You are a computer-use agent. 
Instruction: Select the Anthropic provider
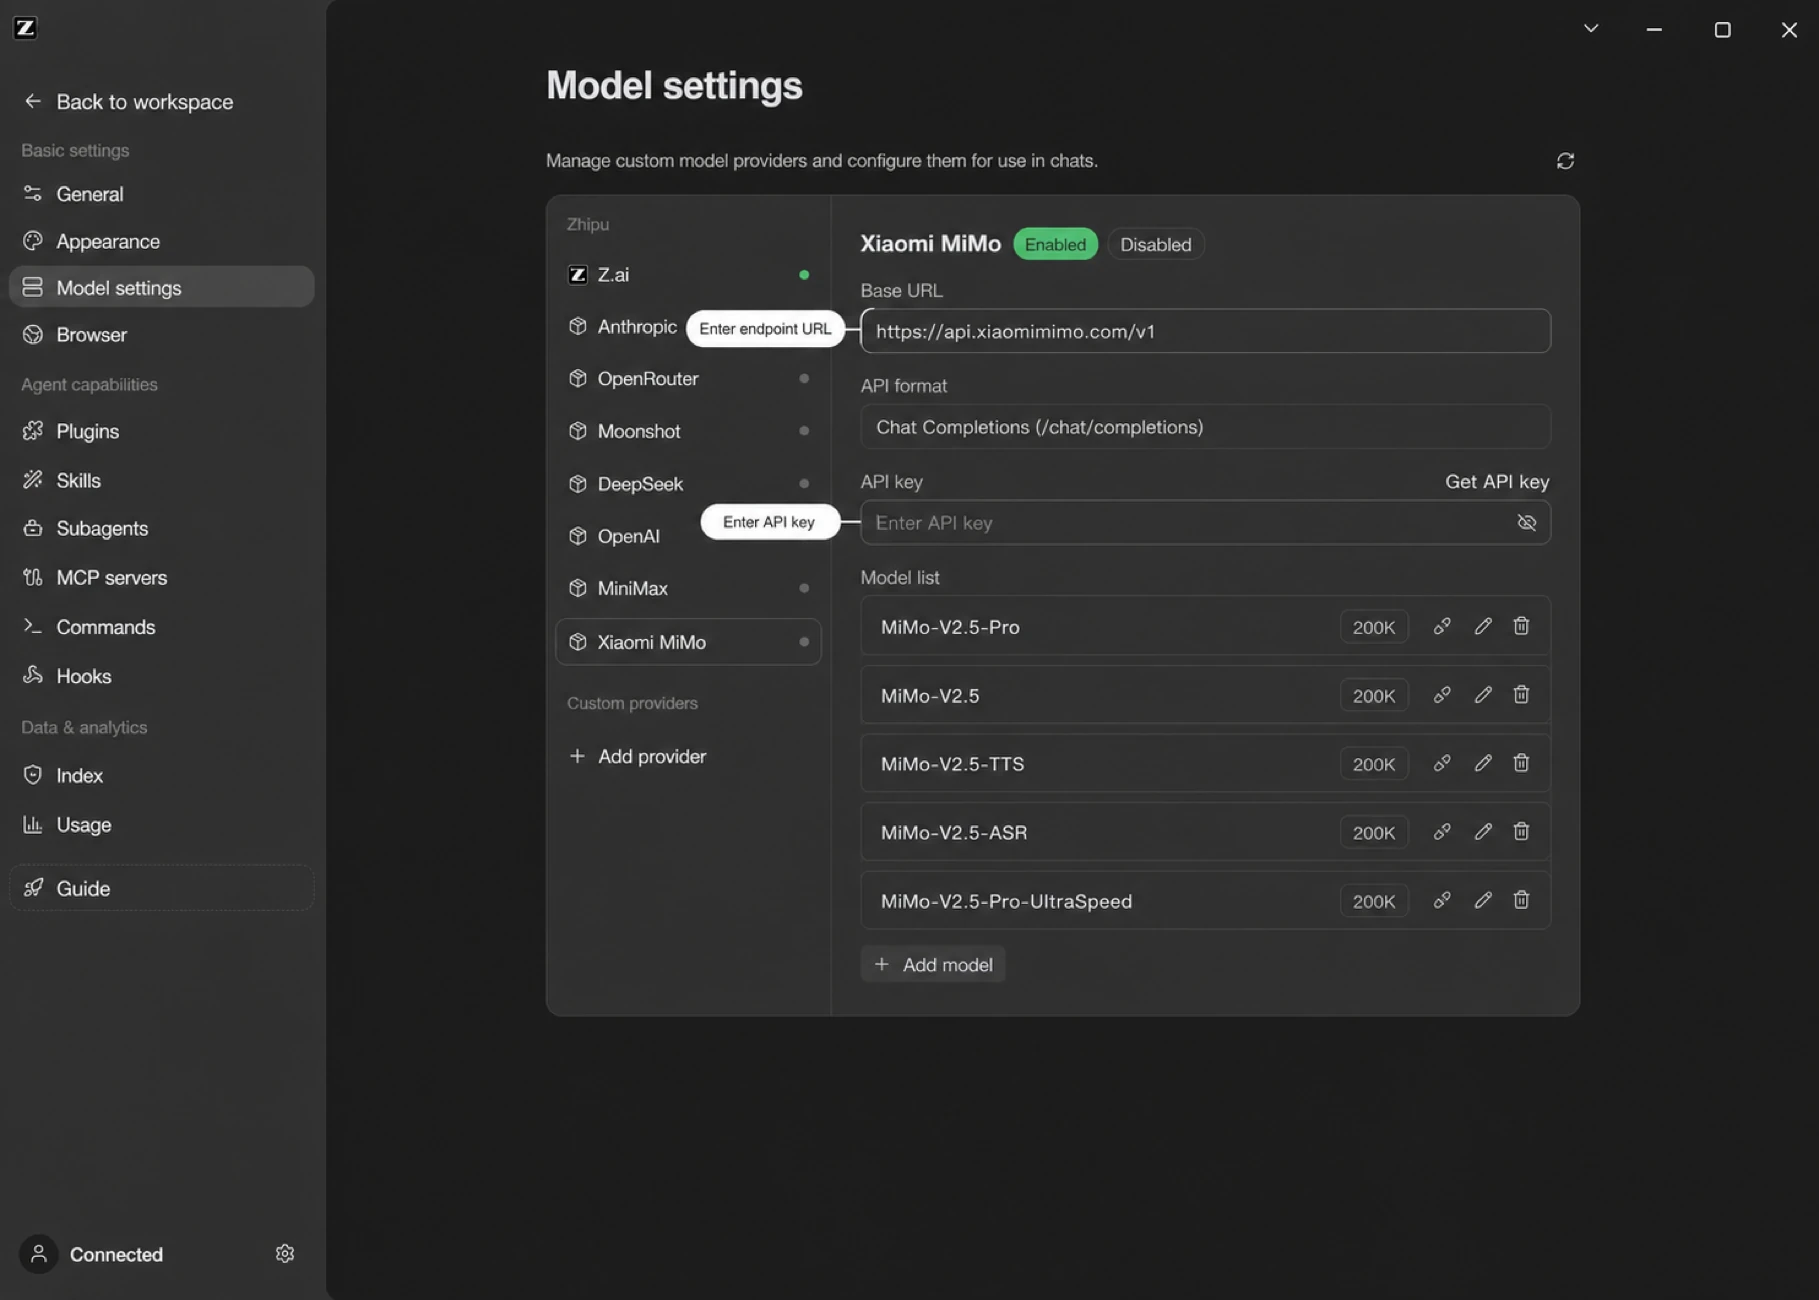point(622,327)
